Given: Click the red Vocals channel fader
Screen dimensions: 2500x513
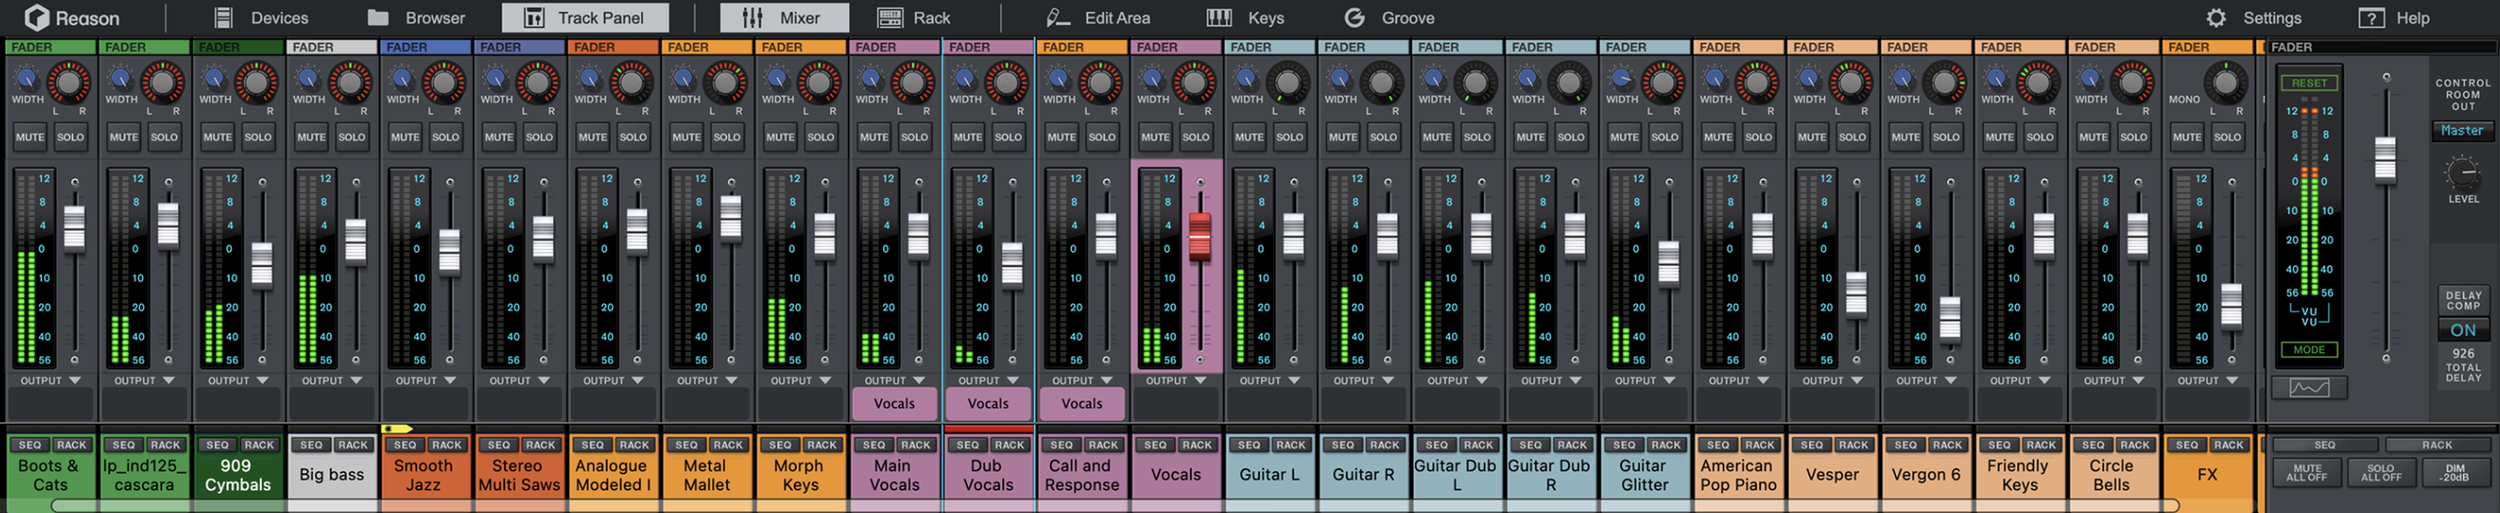Looking at the screenshot, I should pyautogui.click(x=1200, y=237).
